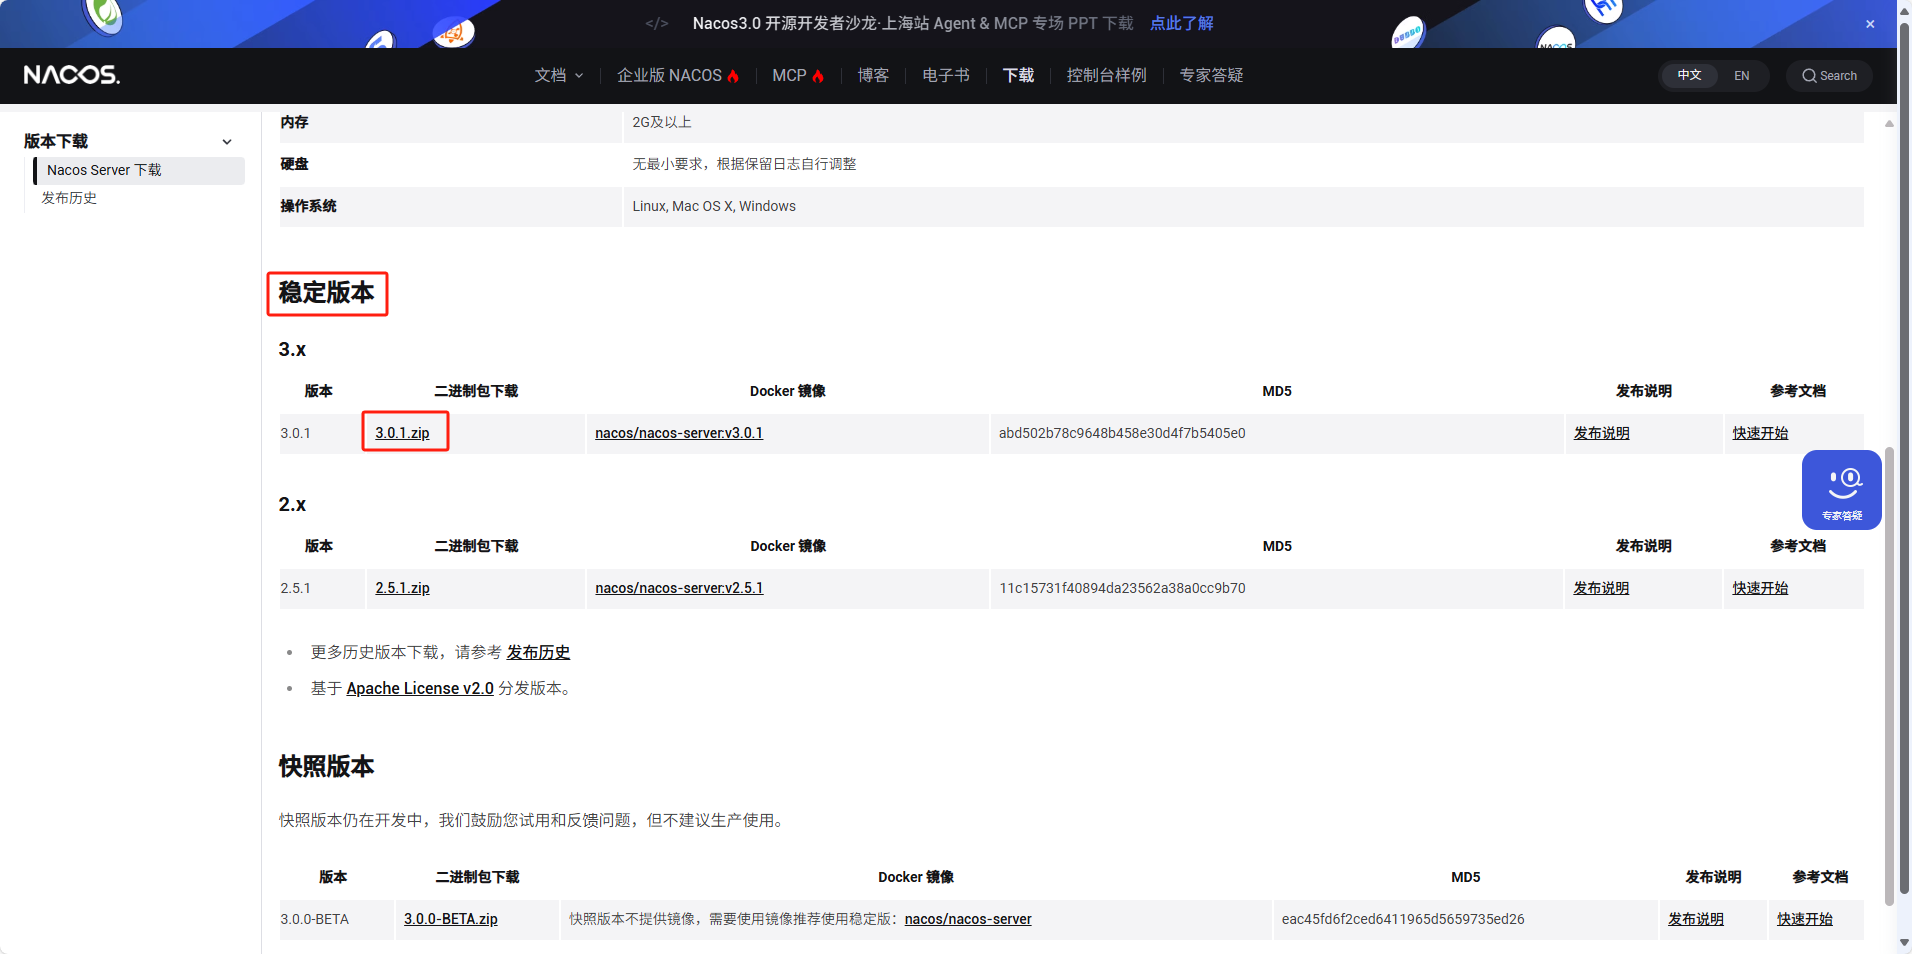This screenshot has width=1912, height=954.
Task: Select 控制台样例 in the navigation bar
Action: tap(1105, 75)
